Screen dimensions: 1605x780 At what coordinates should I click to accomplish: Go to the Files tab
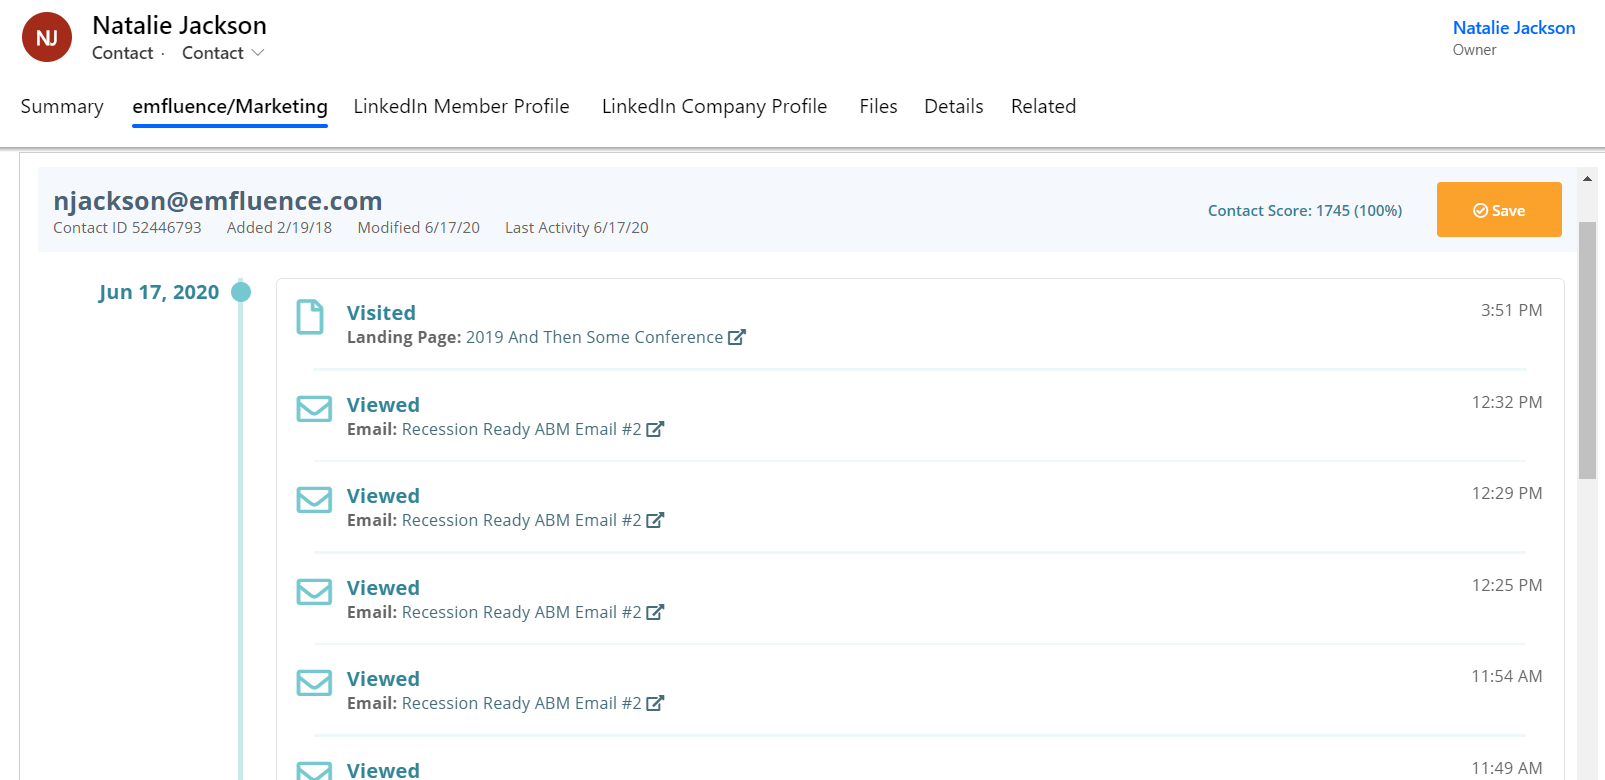click(x=878, y=106)
